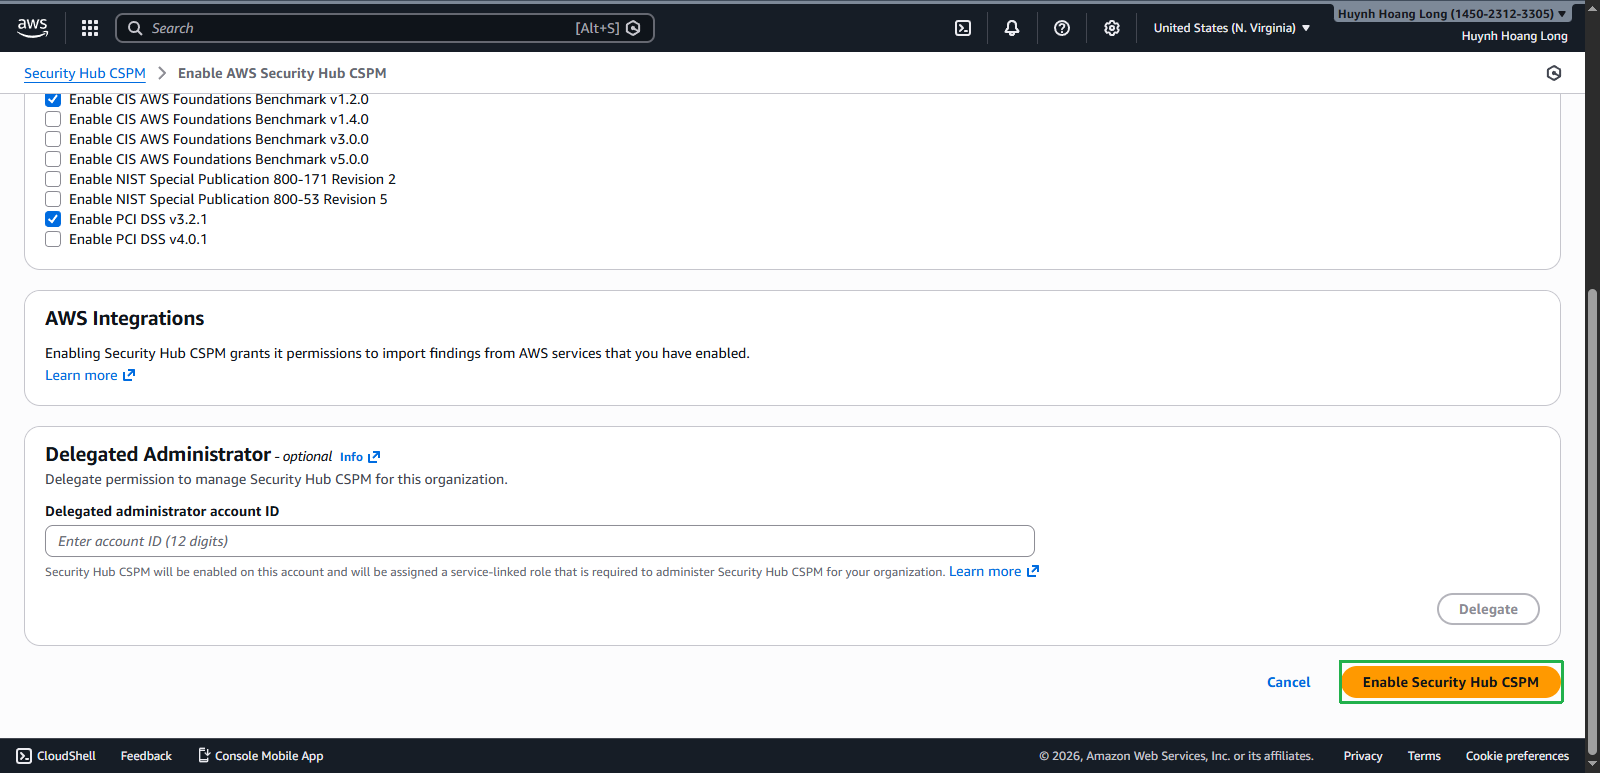Click the Console Mobile App icon in footer
The width and height of the screenshot is (1600, 773).
tap(204, 756)
